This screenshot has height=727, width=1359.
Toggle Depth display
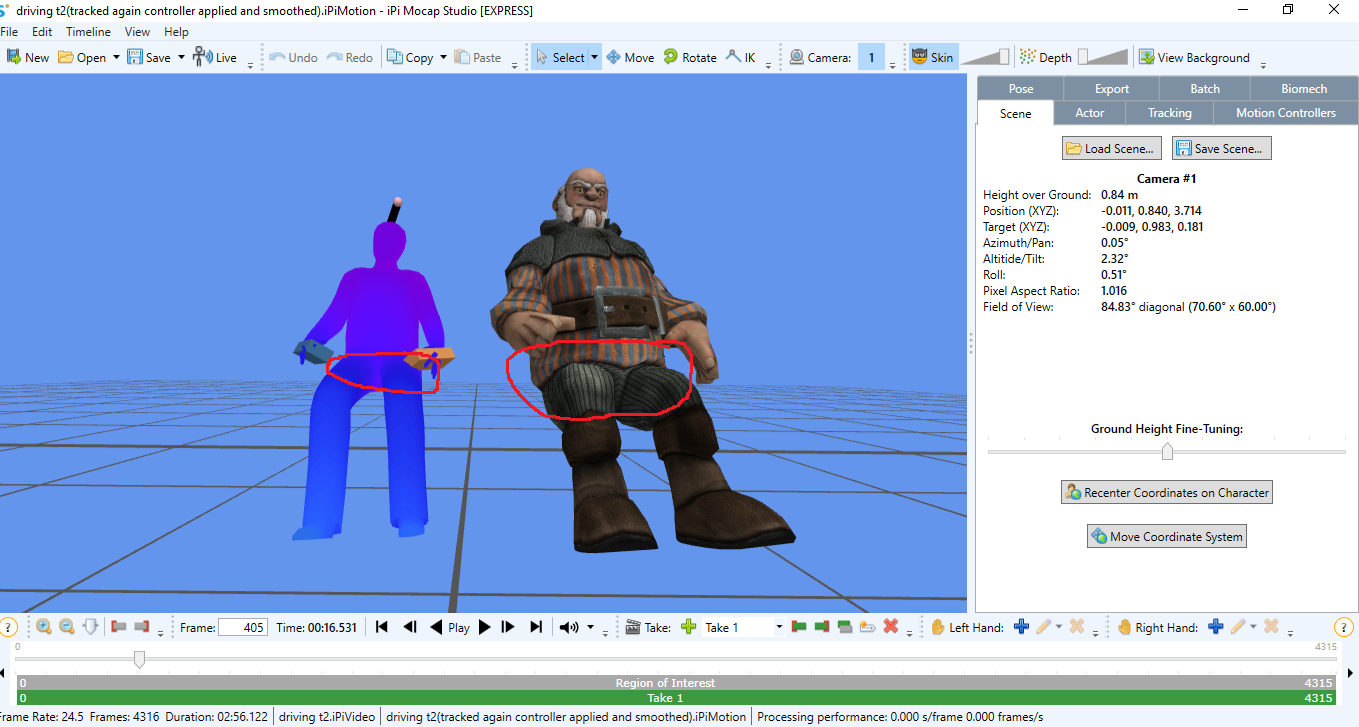click(x=1045, y=57)
